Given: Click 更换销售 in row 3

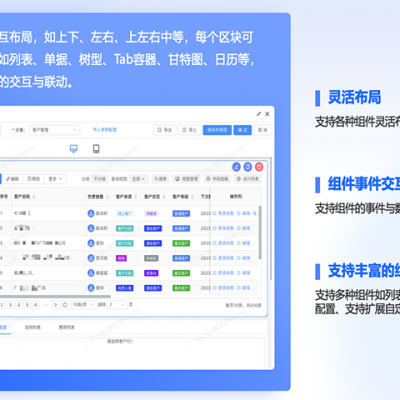Looking at the screenshot, I should [224, 243].
